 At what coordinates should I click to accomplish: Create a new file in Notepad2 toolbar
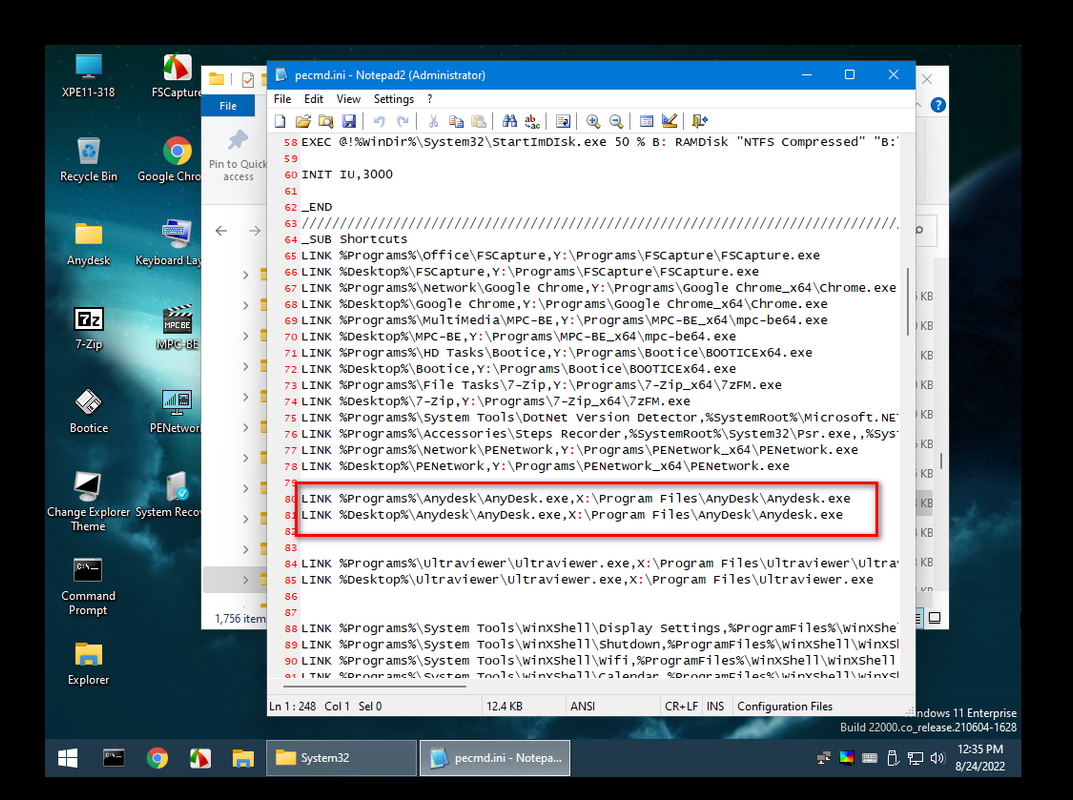[281, 121]
